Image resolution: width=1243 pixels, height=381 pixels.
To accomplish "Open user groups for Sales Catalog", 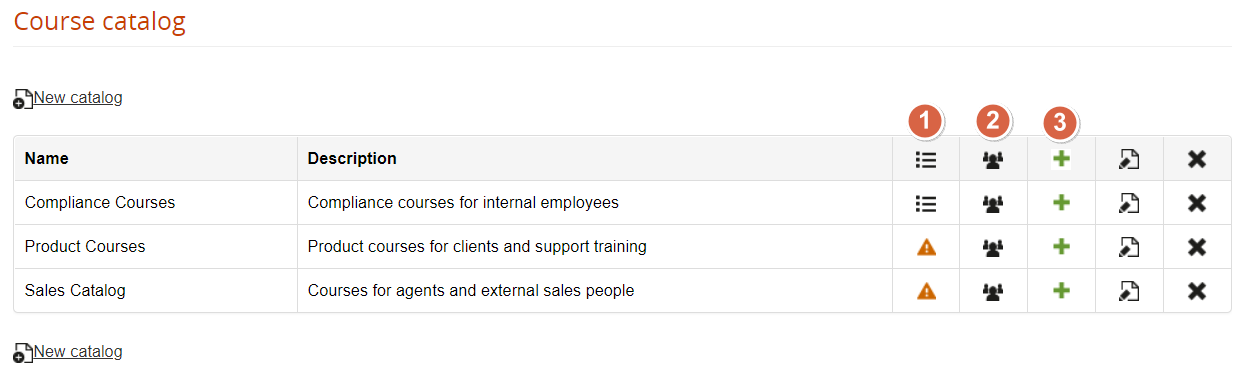I will 993,291.
